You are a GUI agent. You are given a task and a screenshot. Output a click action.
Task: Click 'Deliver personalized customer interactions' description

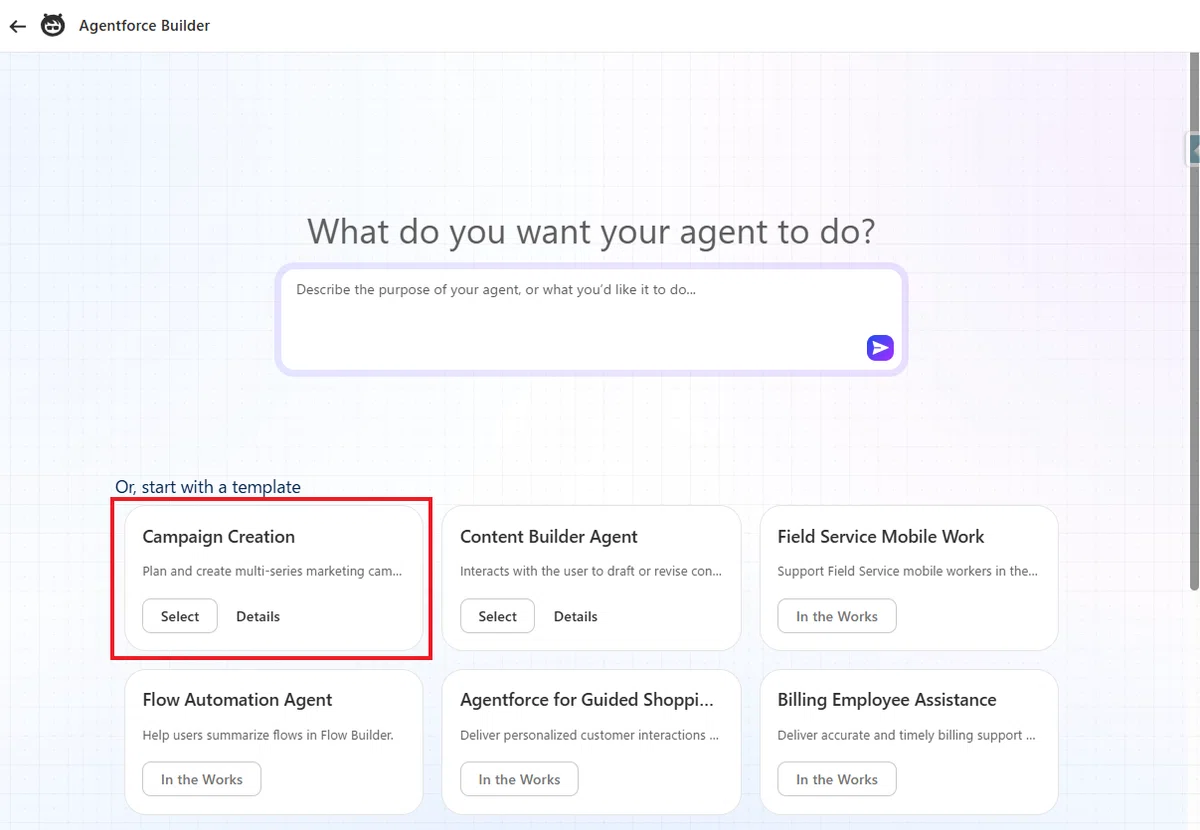tap(590, 735)
